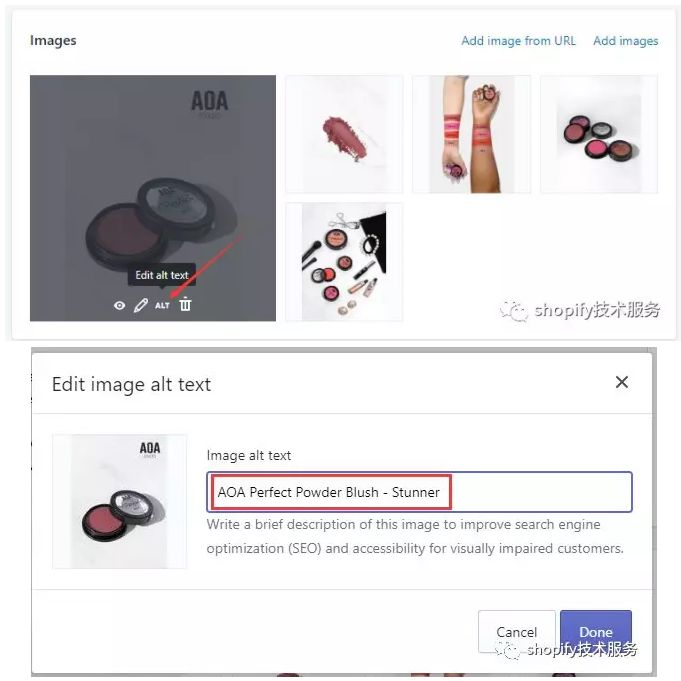
Task: Select the four blush compacts thumbnail
Action: [x=599, y=134]
